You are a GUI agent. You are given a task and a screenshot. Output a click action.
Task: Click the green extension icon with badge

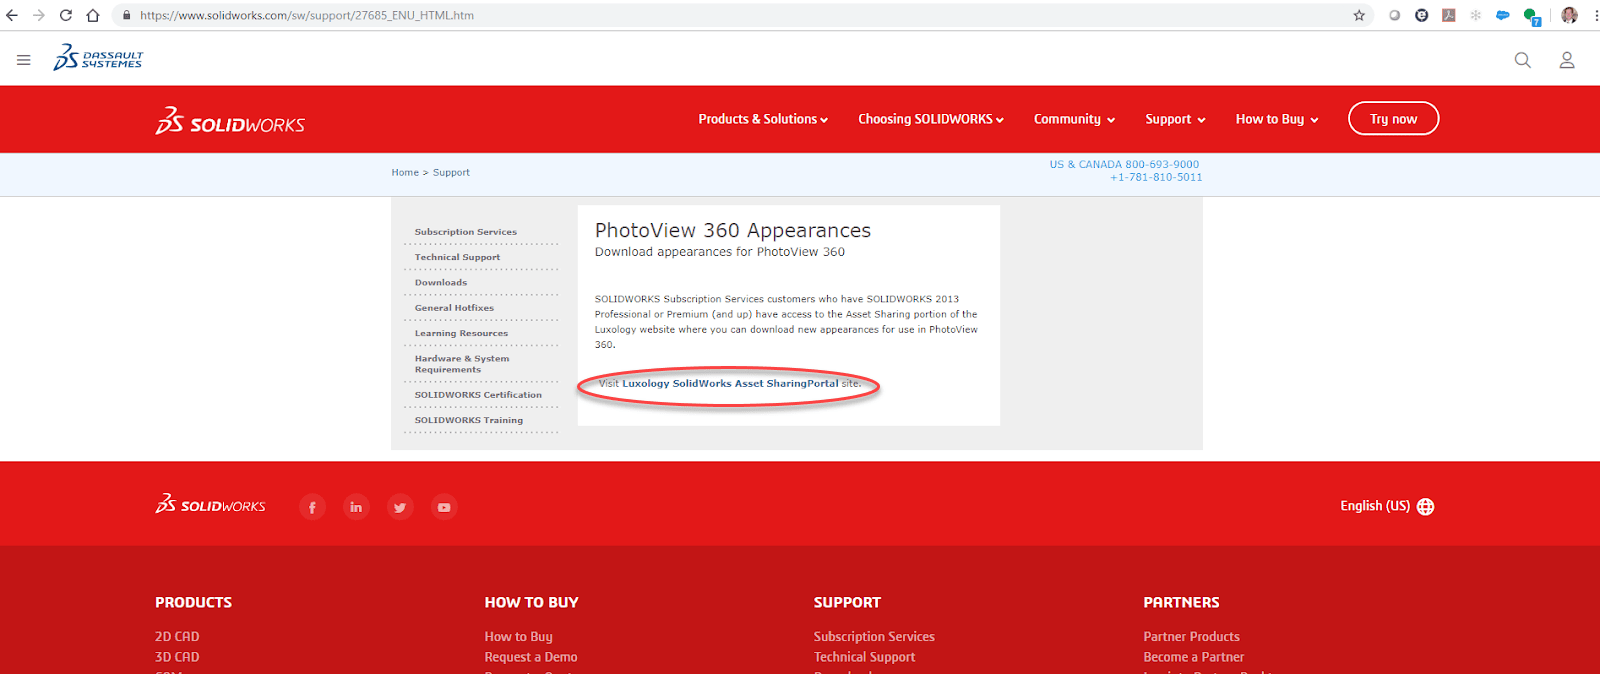tap(1531, 16)
